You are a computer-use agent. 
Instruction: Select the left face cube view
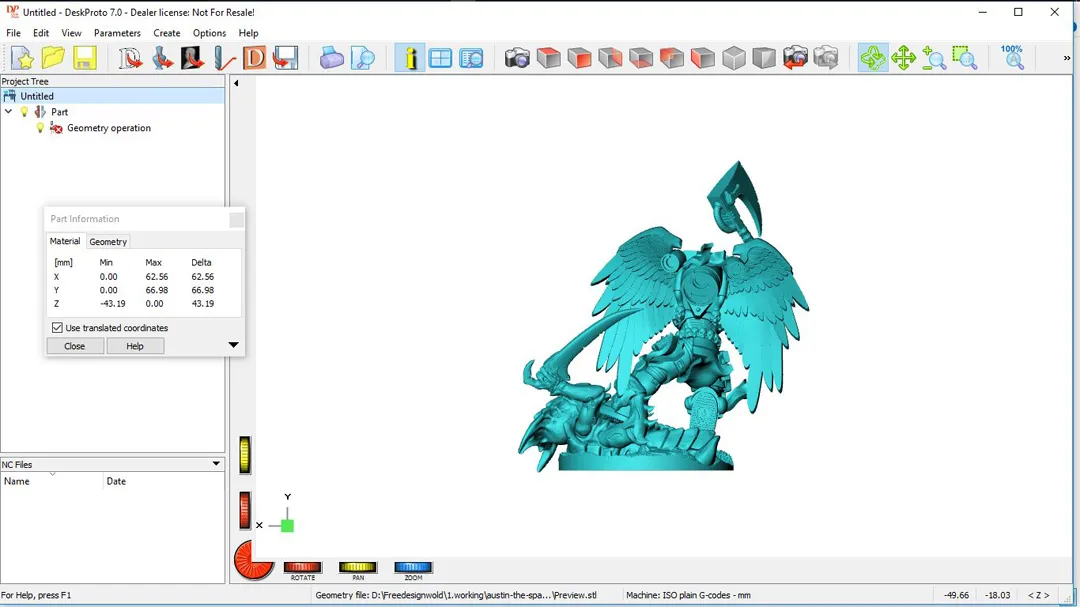(x=703, y=58)
